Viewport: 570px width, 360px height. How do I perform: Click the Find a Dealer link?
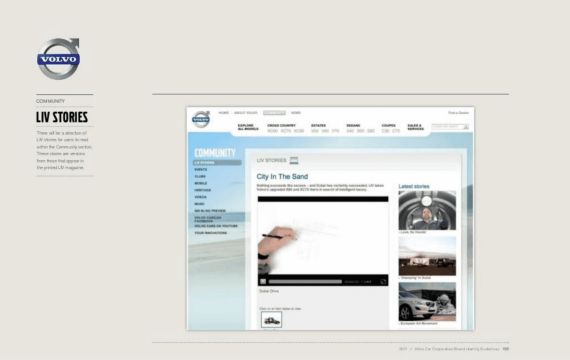[458, 113]
